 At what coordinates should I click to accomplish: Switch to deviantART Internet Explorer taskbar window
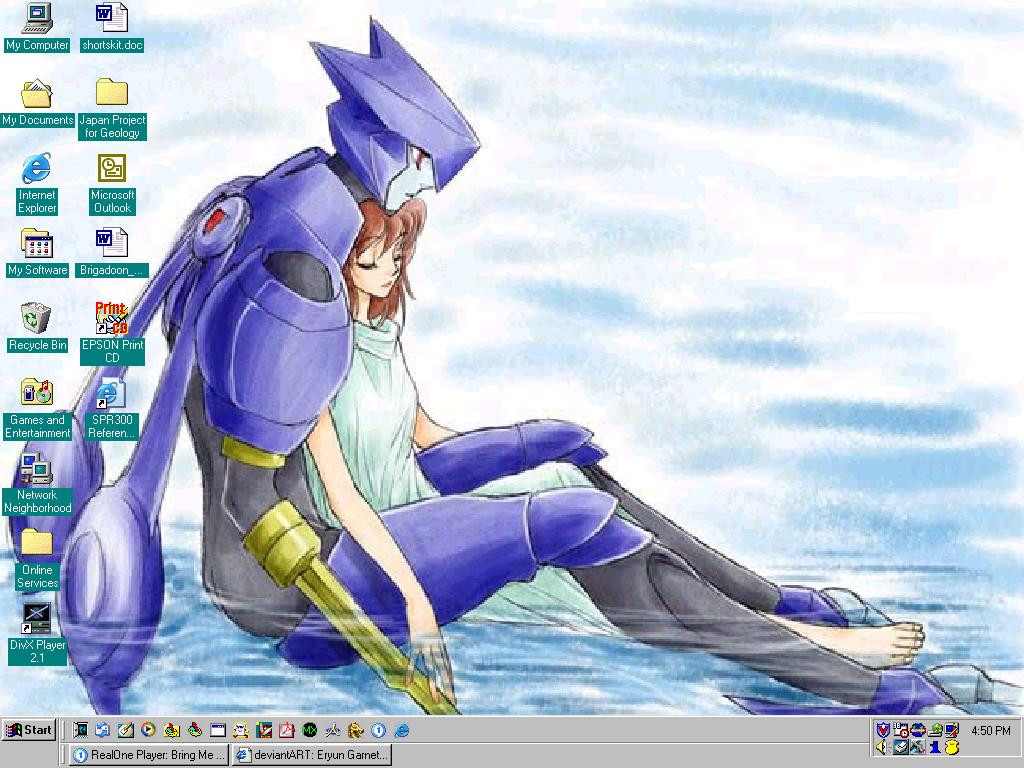(x=312, y=755)
